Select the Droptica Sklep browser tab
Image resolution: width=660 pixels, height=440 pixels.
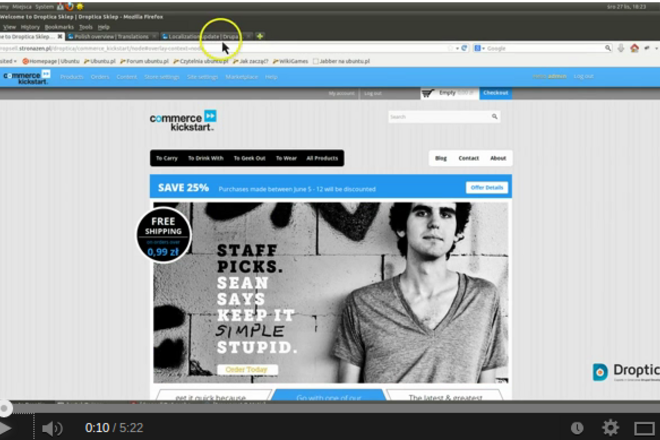(27, 37)
